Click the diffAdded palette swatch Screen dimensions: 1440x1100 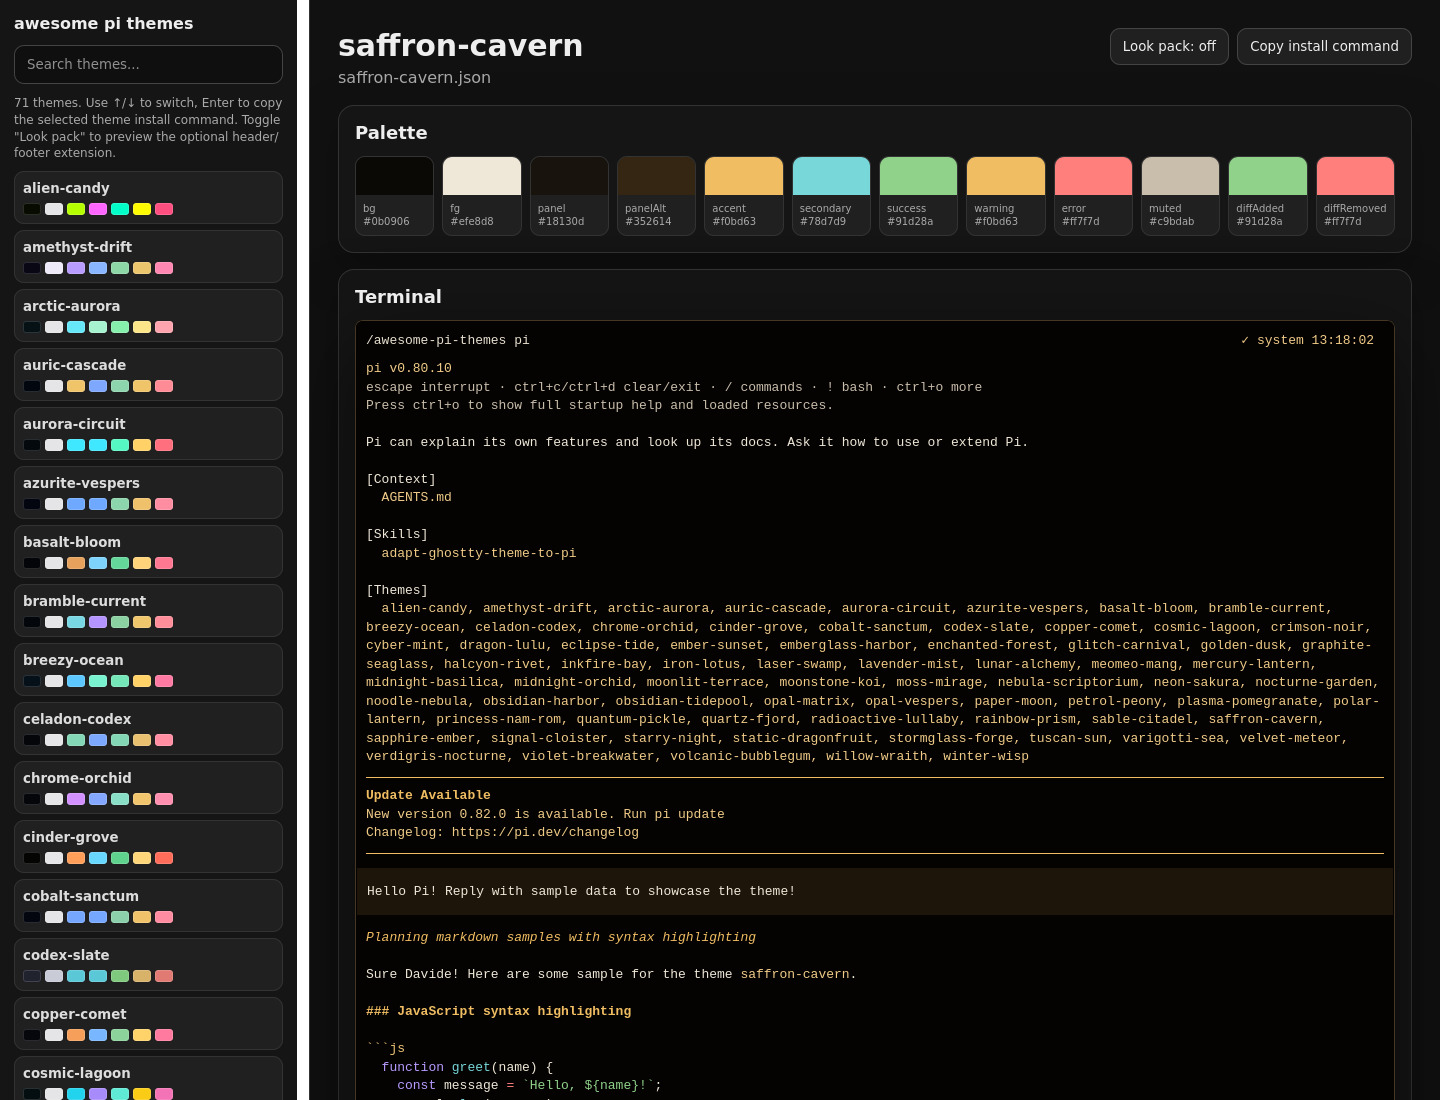pyautogui.click(x=1268, y=196)
